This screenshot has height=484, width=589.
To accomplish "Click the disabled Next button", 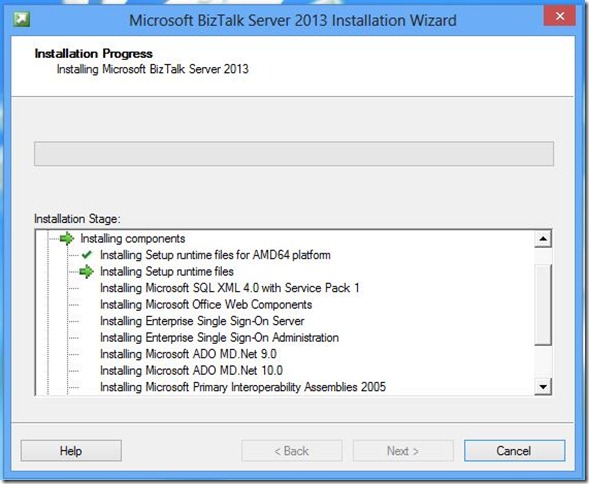I will pyautogui.click(x=403, y=451).
